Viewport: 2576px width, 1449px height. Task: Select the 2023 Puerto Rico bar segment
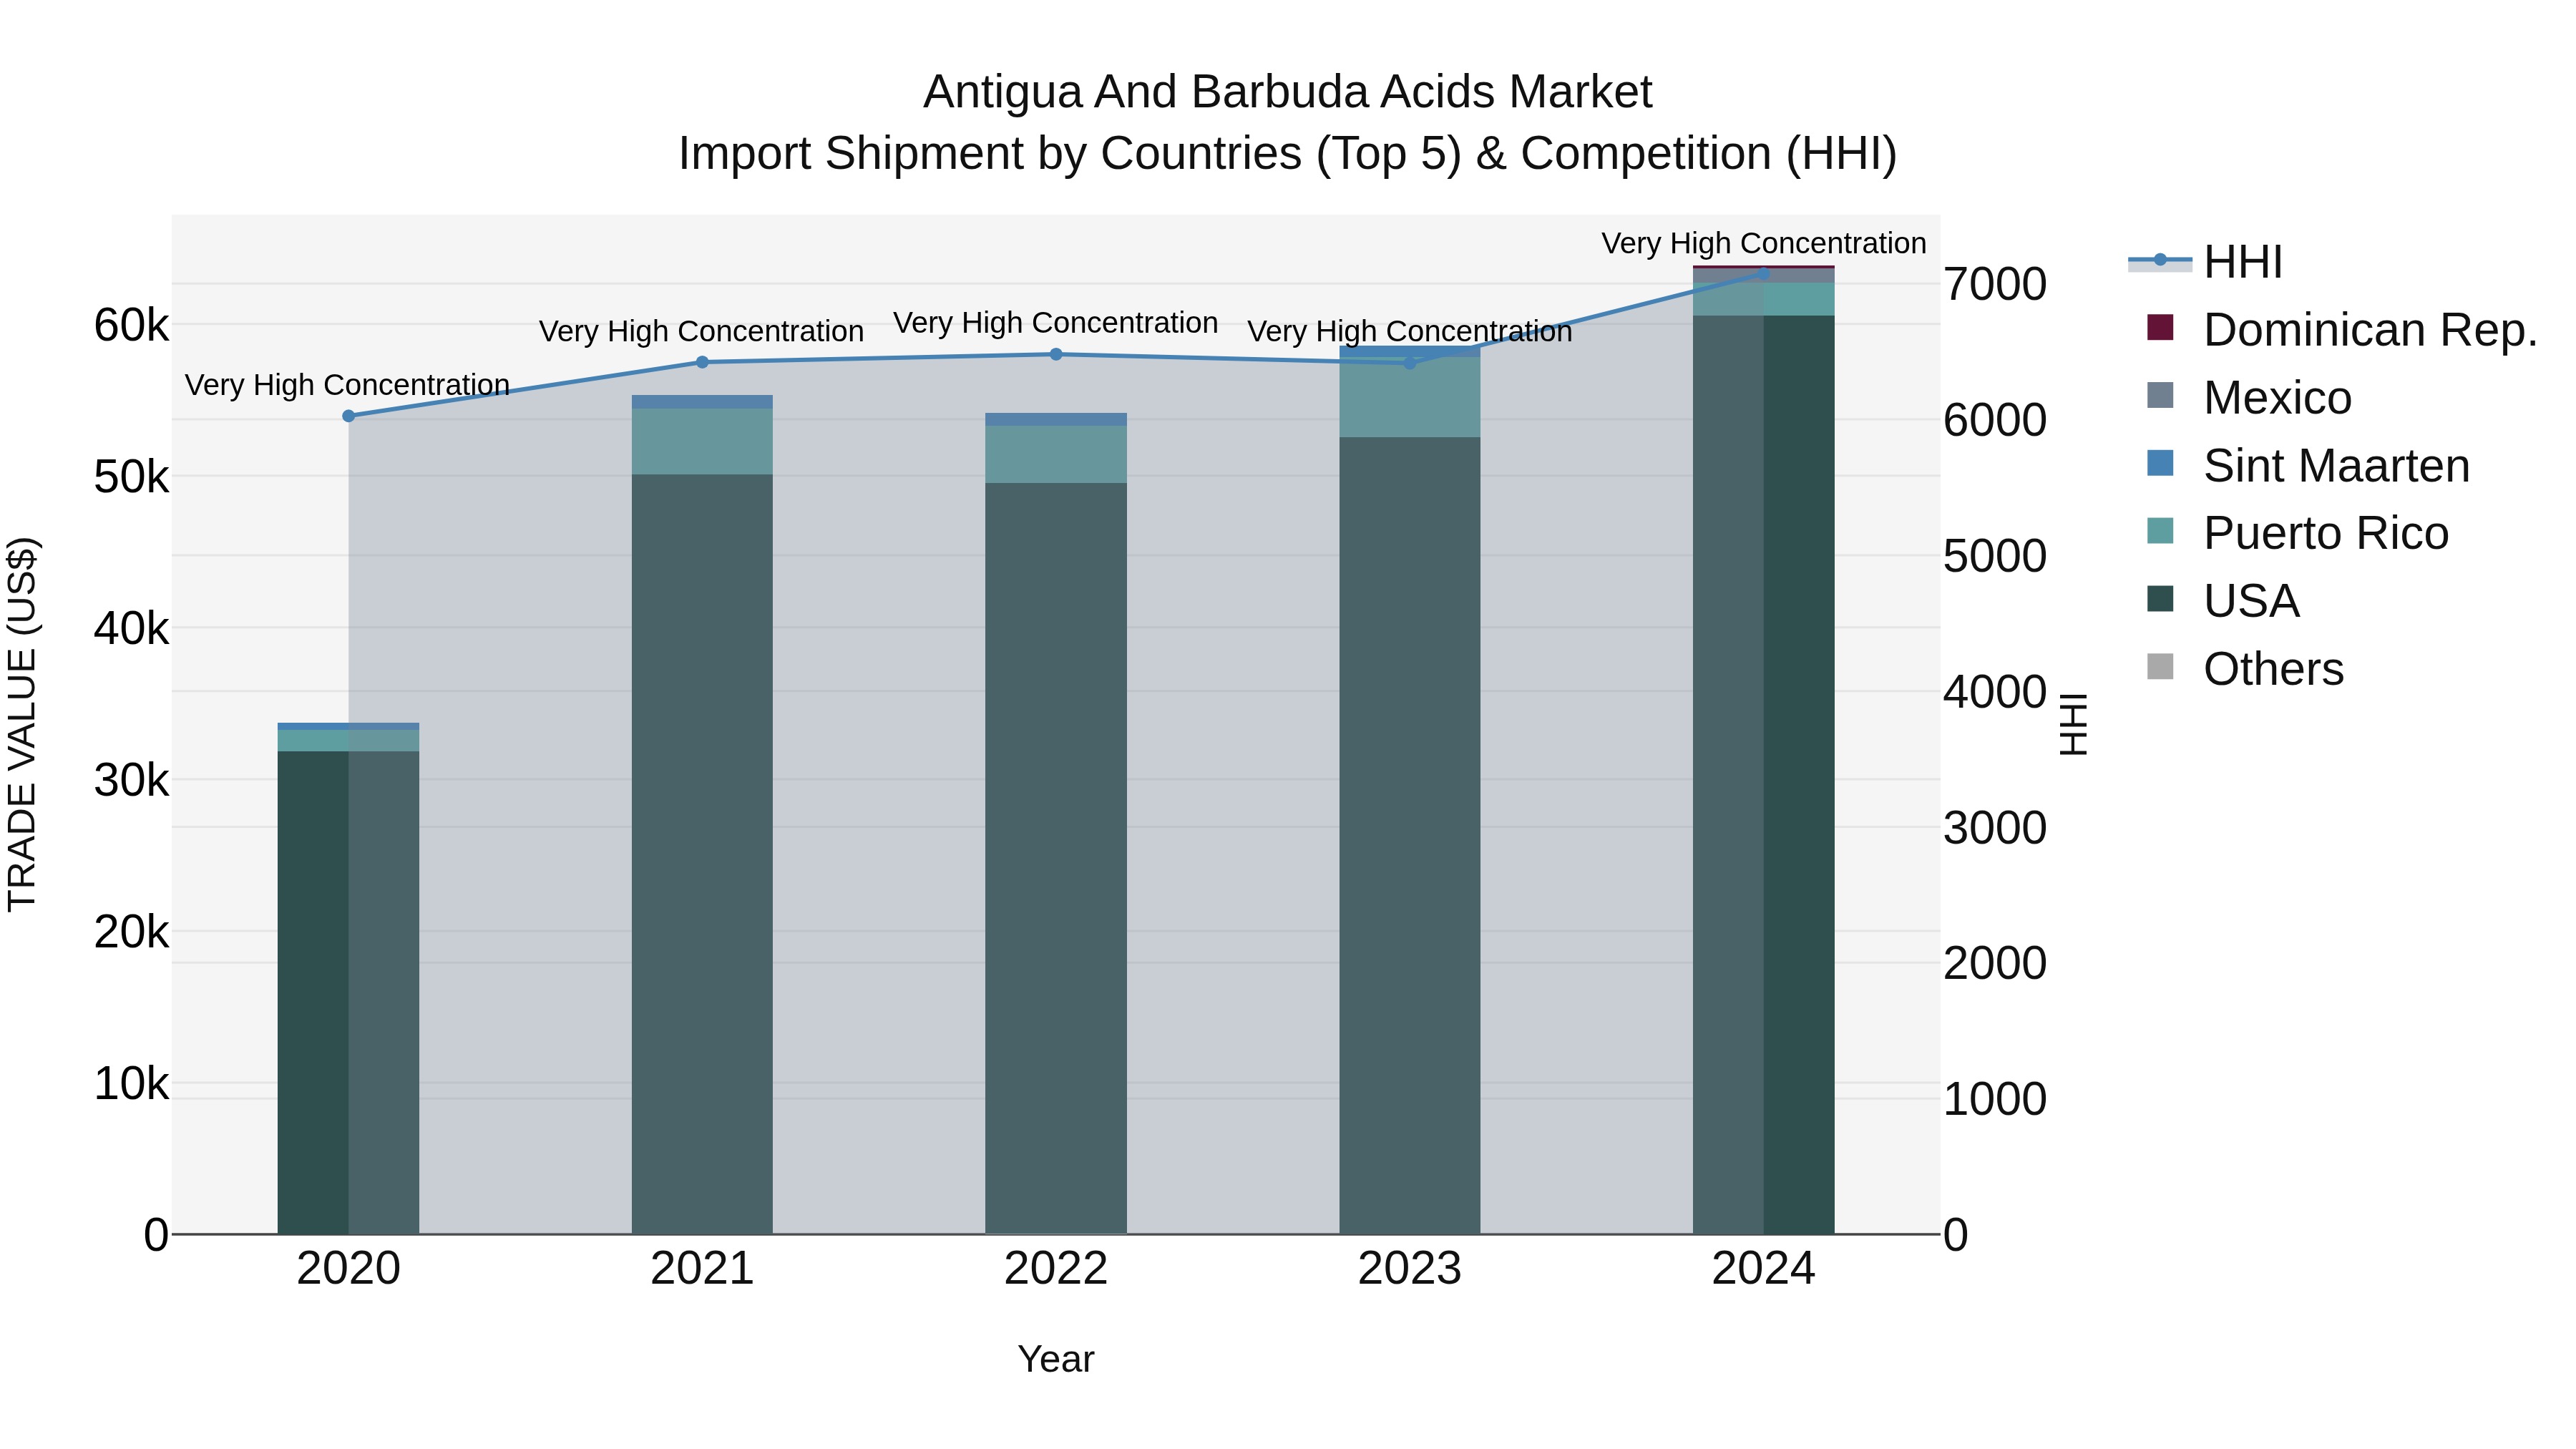pos(1410,397)
